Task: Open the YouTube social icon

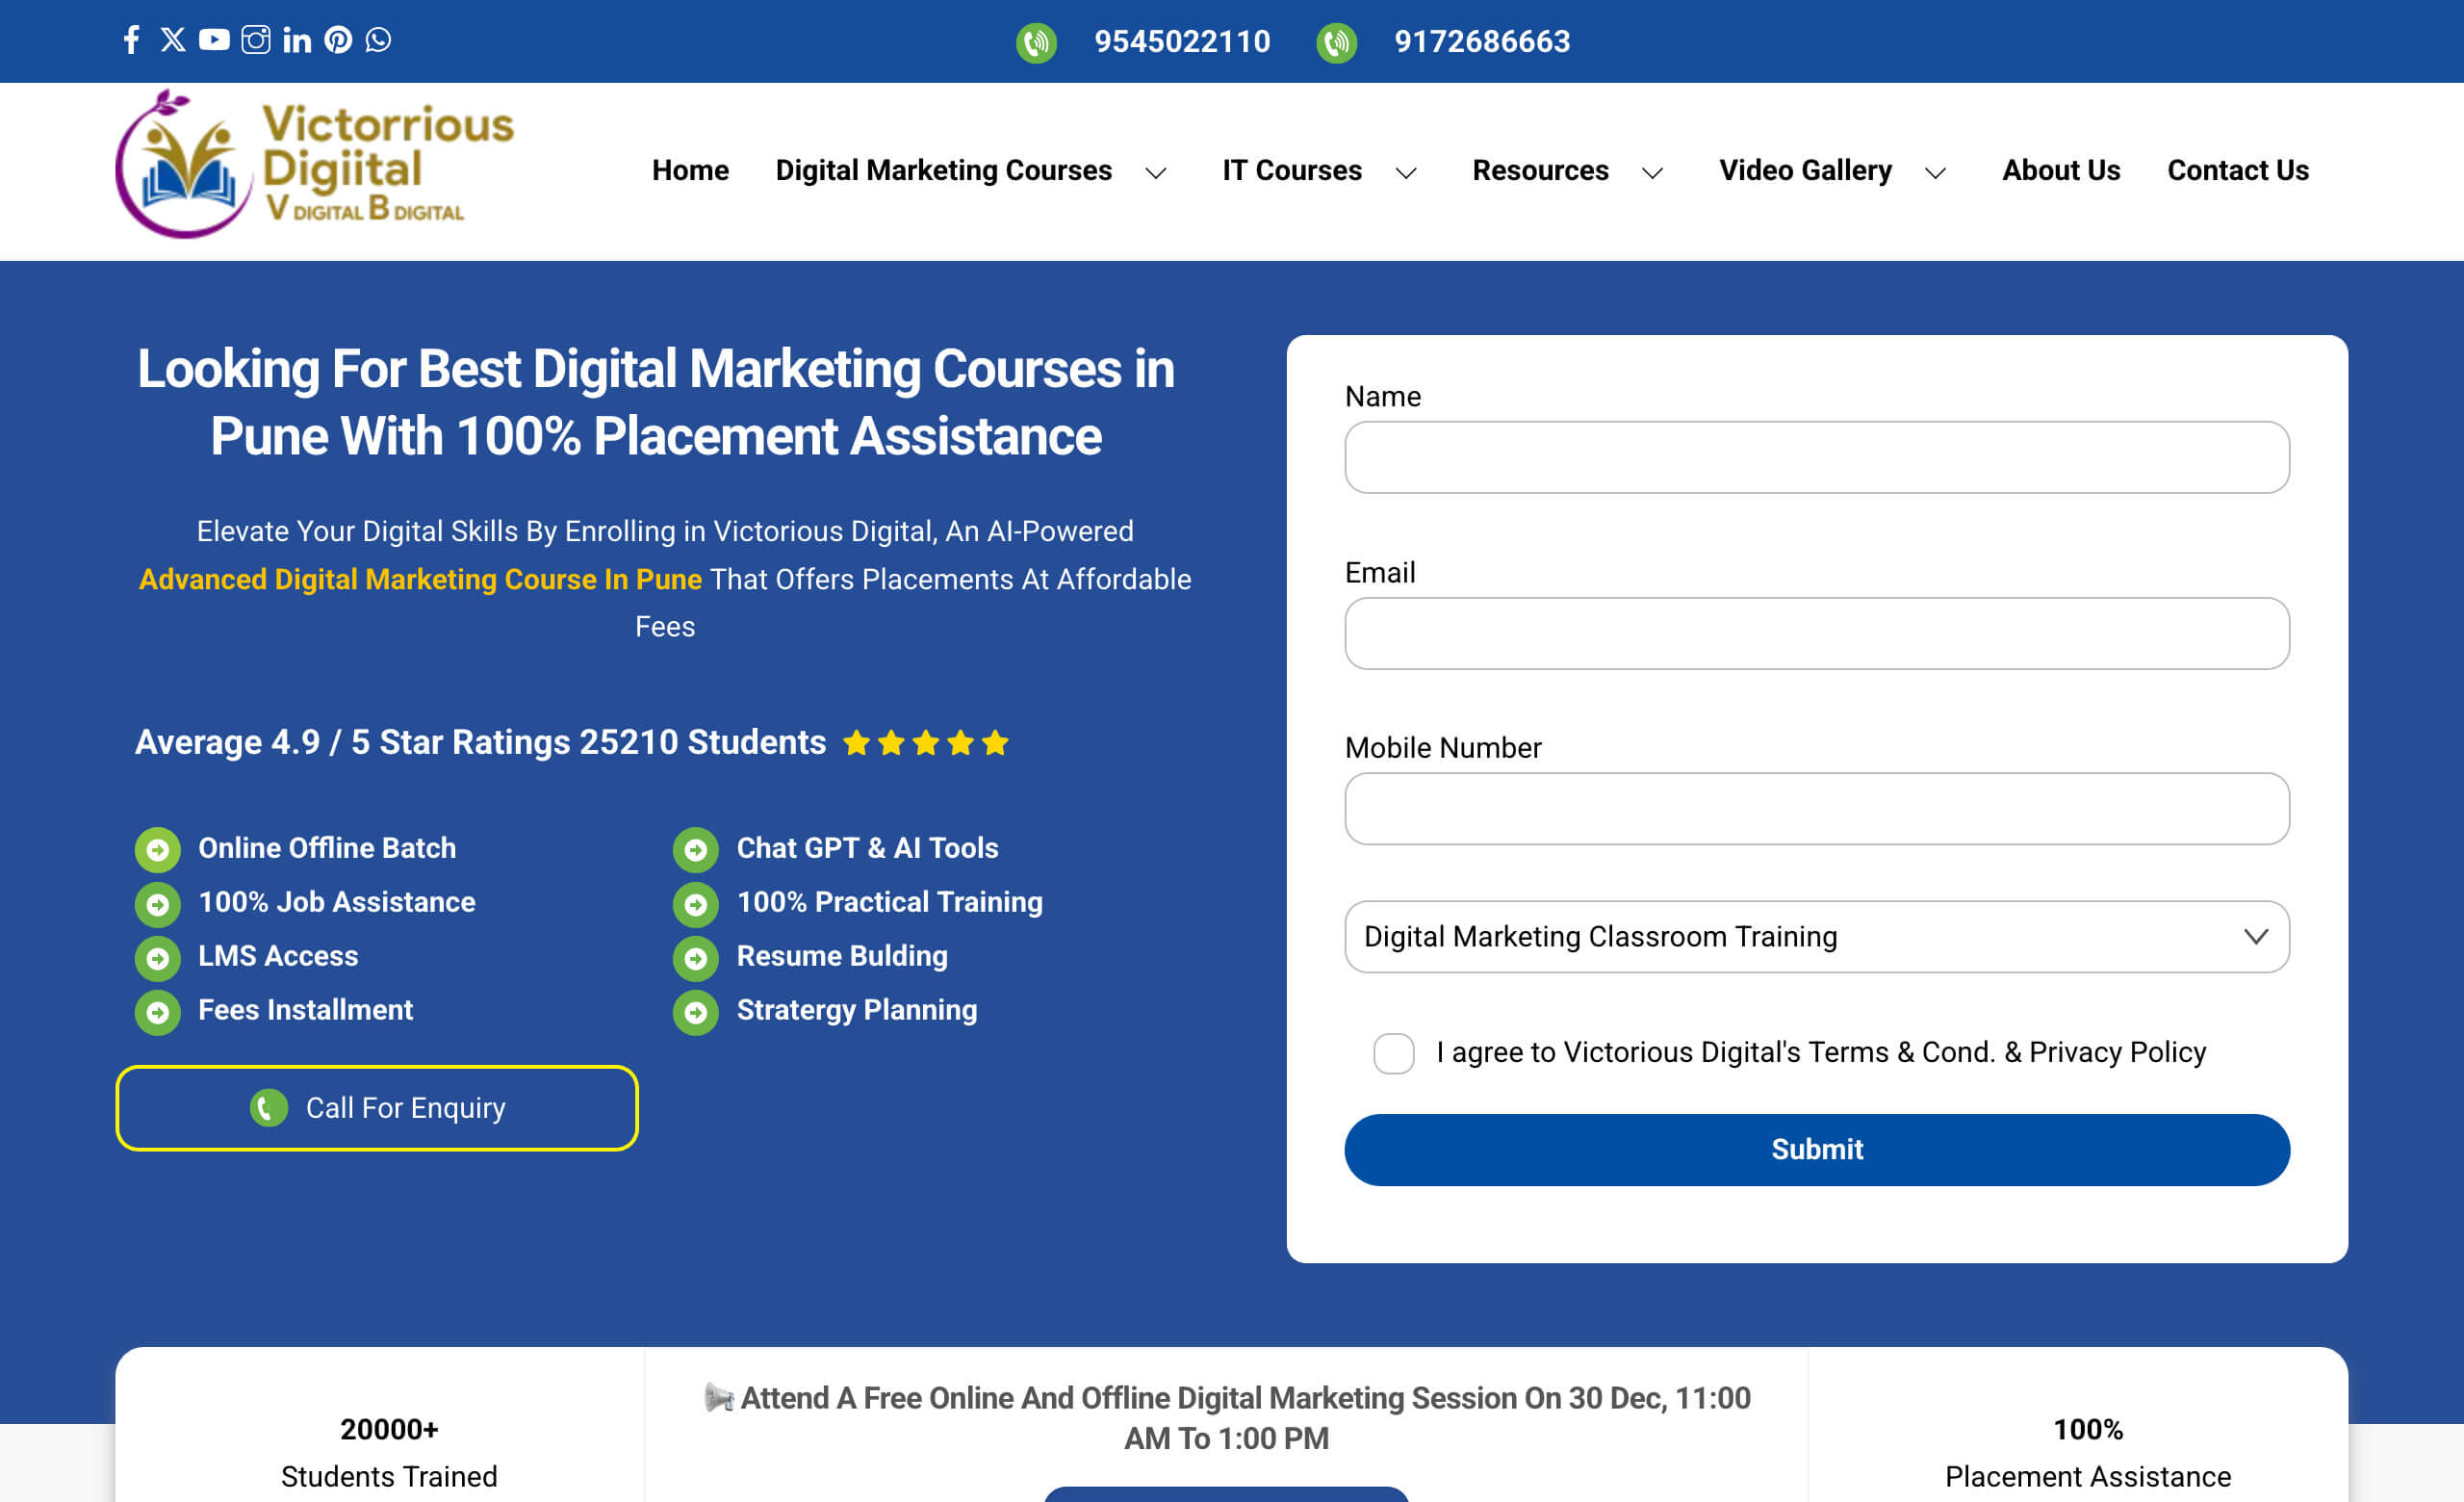Action: [214, 40]
